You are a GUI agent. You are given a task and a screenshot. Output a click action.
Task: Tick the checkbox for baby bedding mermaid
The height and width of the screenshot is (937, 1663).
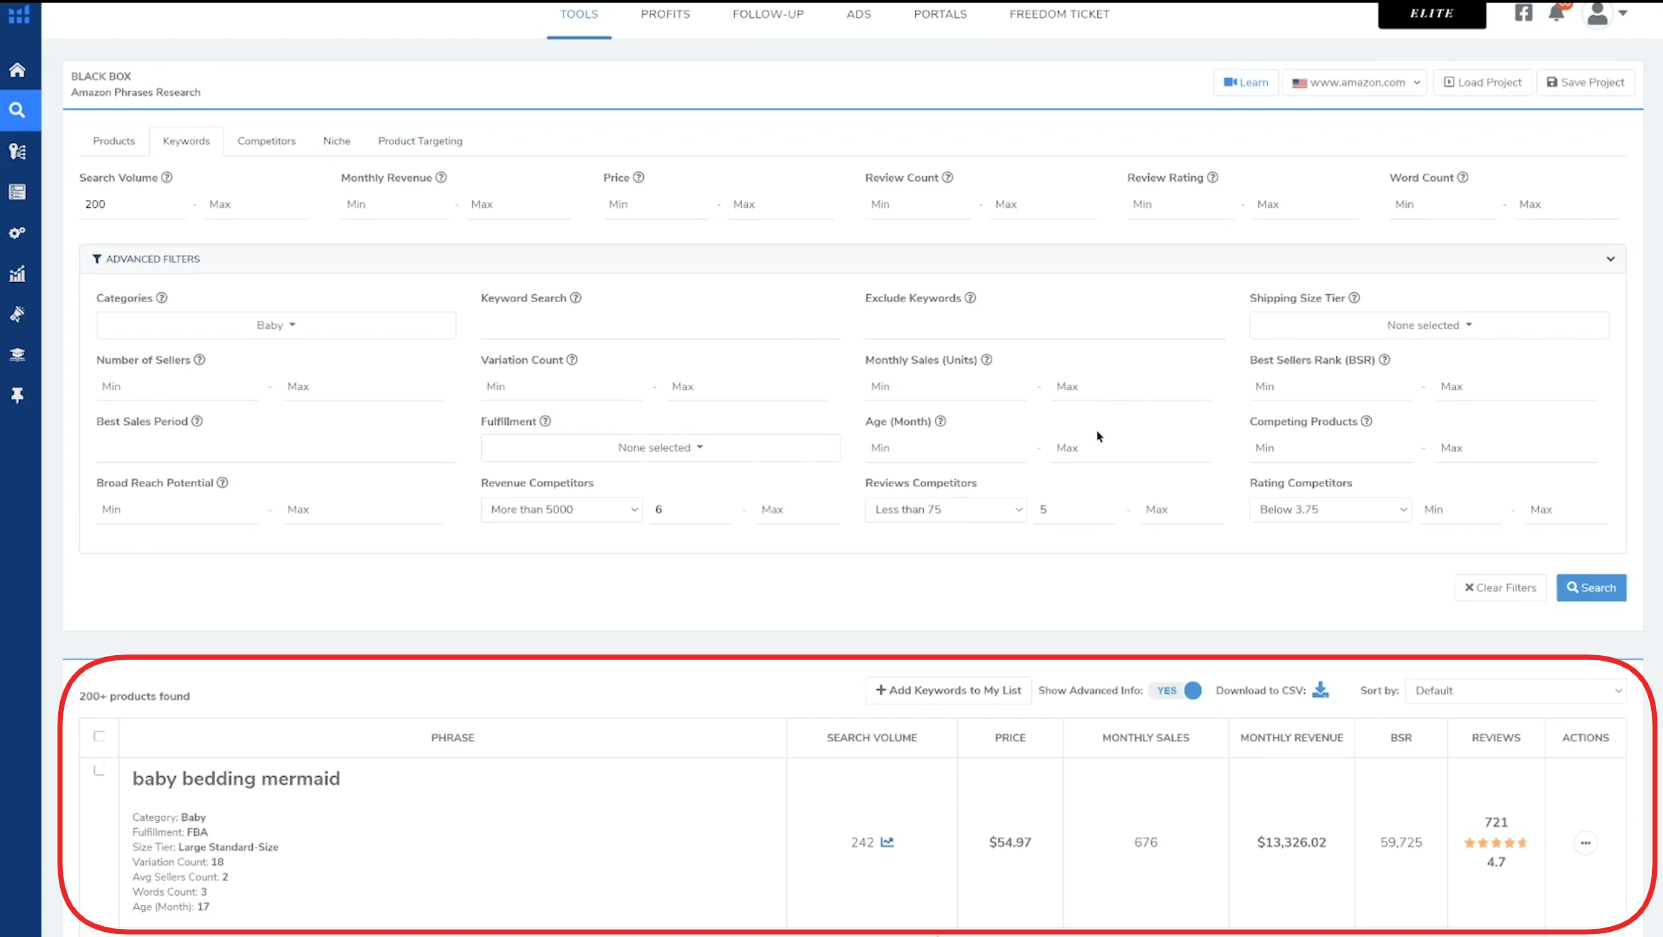(x=99, y=770)
